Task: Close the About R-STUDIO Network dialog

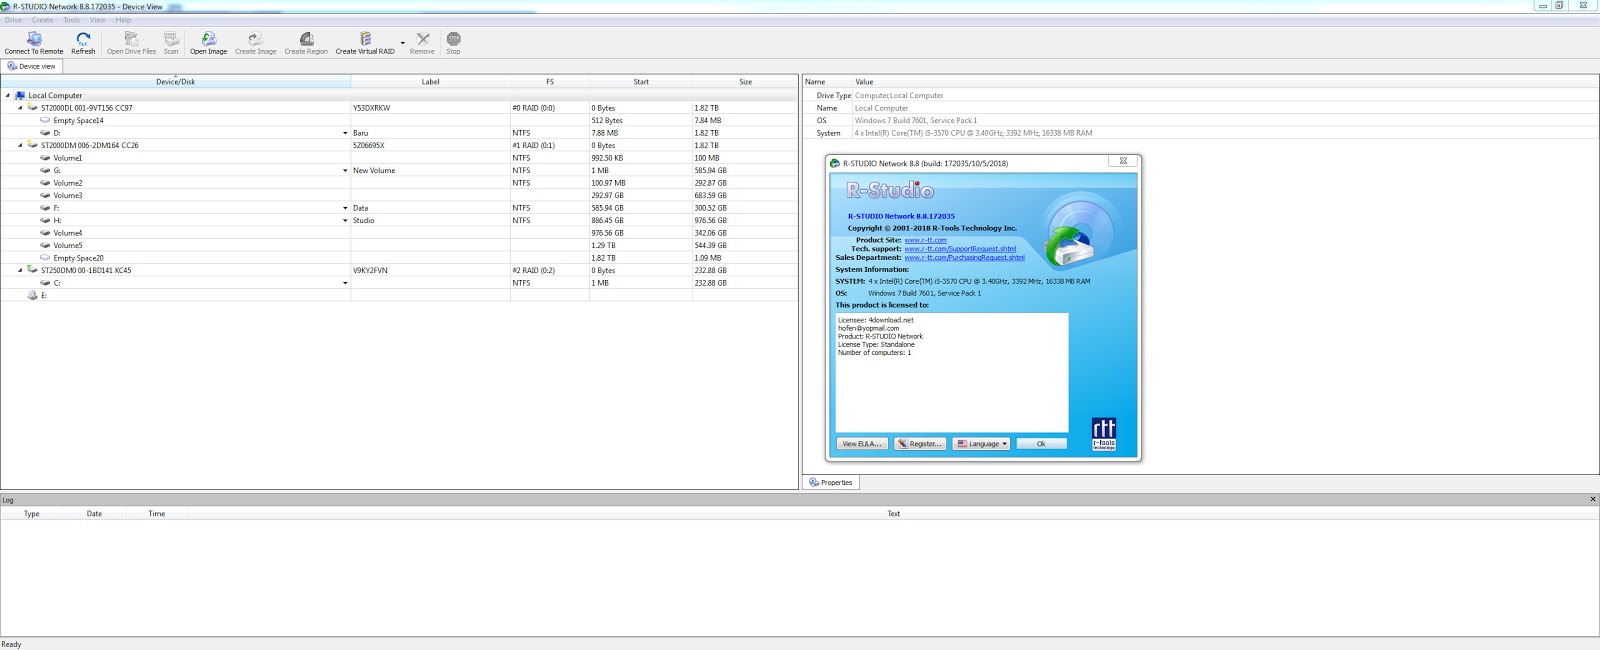Action: click(1123, 161)
